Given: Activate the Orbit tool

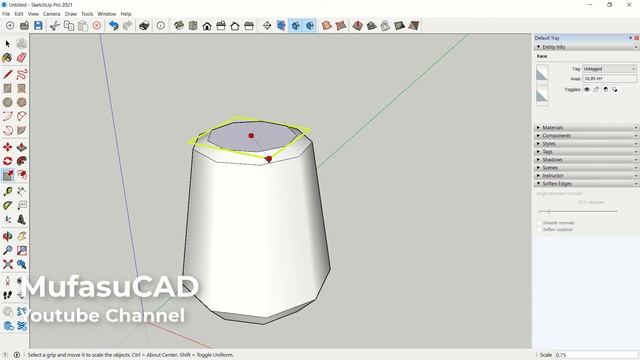Looking at the screenshot, I should (x=8, y=236).
